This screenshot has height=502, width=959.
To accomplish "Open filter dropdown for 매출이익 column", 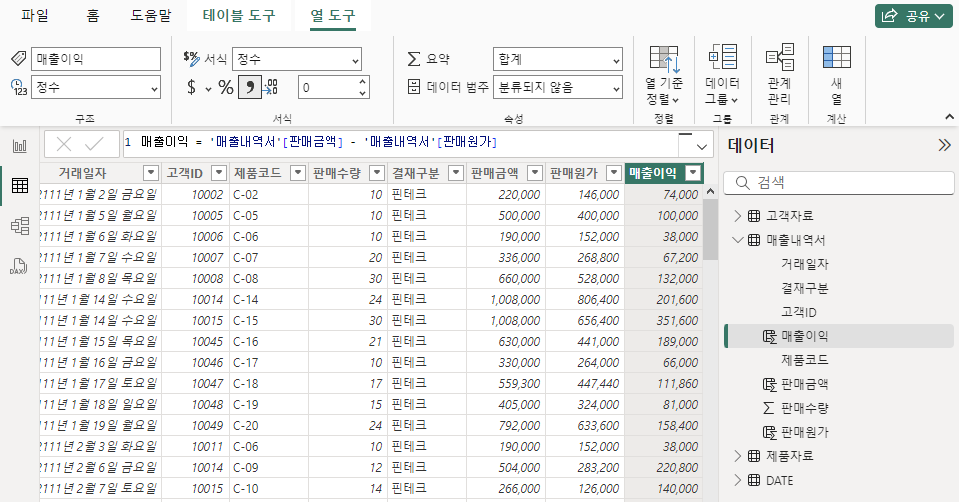I will pyautogui.click(x=693, y=173).
